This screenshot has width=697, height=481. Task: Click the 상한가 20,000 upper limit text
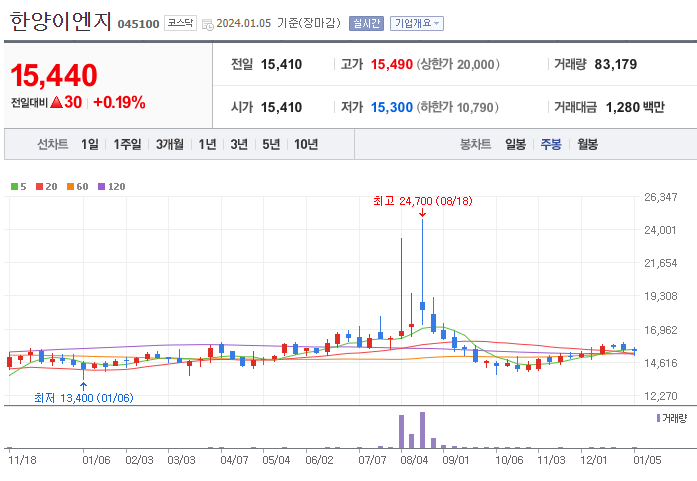click(458, 64)
